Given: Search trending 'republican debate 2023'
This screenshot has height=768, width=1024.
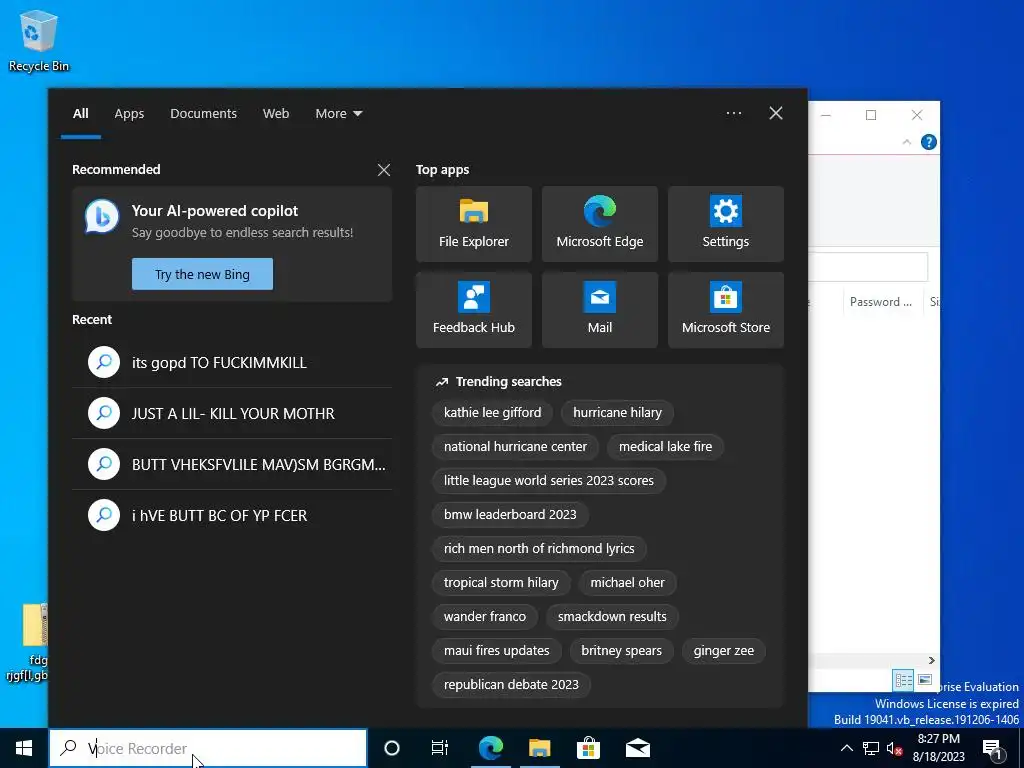Looking at the screenshot, I should pyautogui.click(x=511, y=684).
